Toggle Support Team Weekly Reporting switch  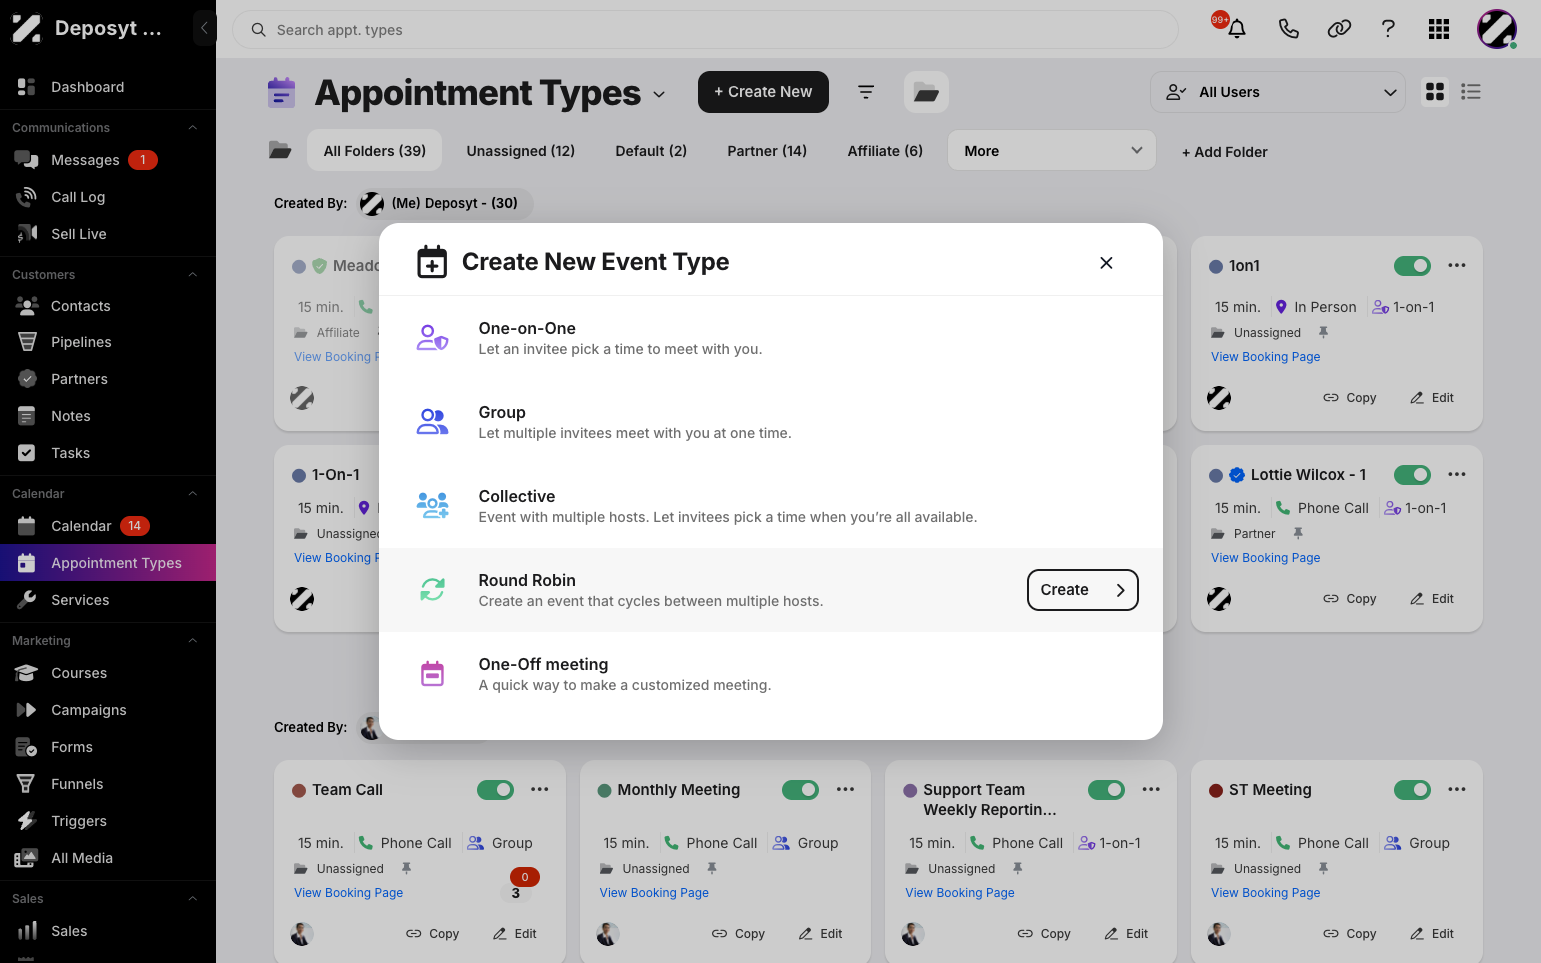(x=1106, y=790)
